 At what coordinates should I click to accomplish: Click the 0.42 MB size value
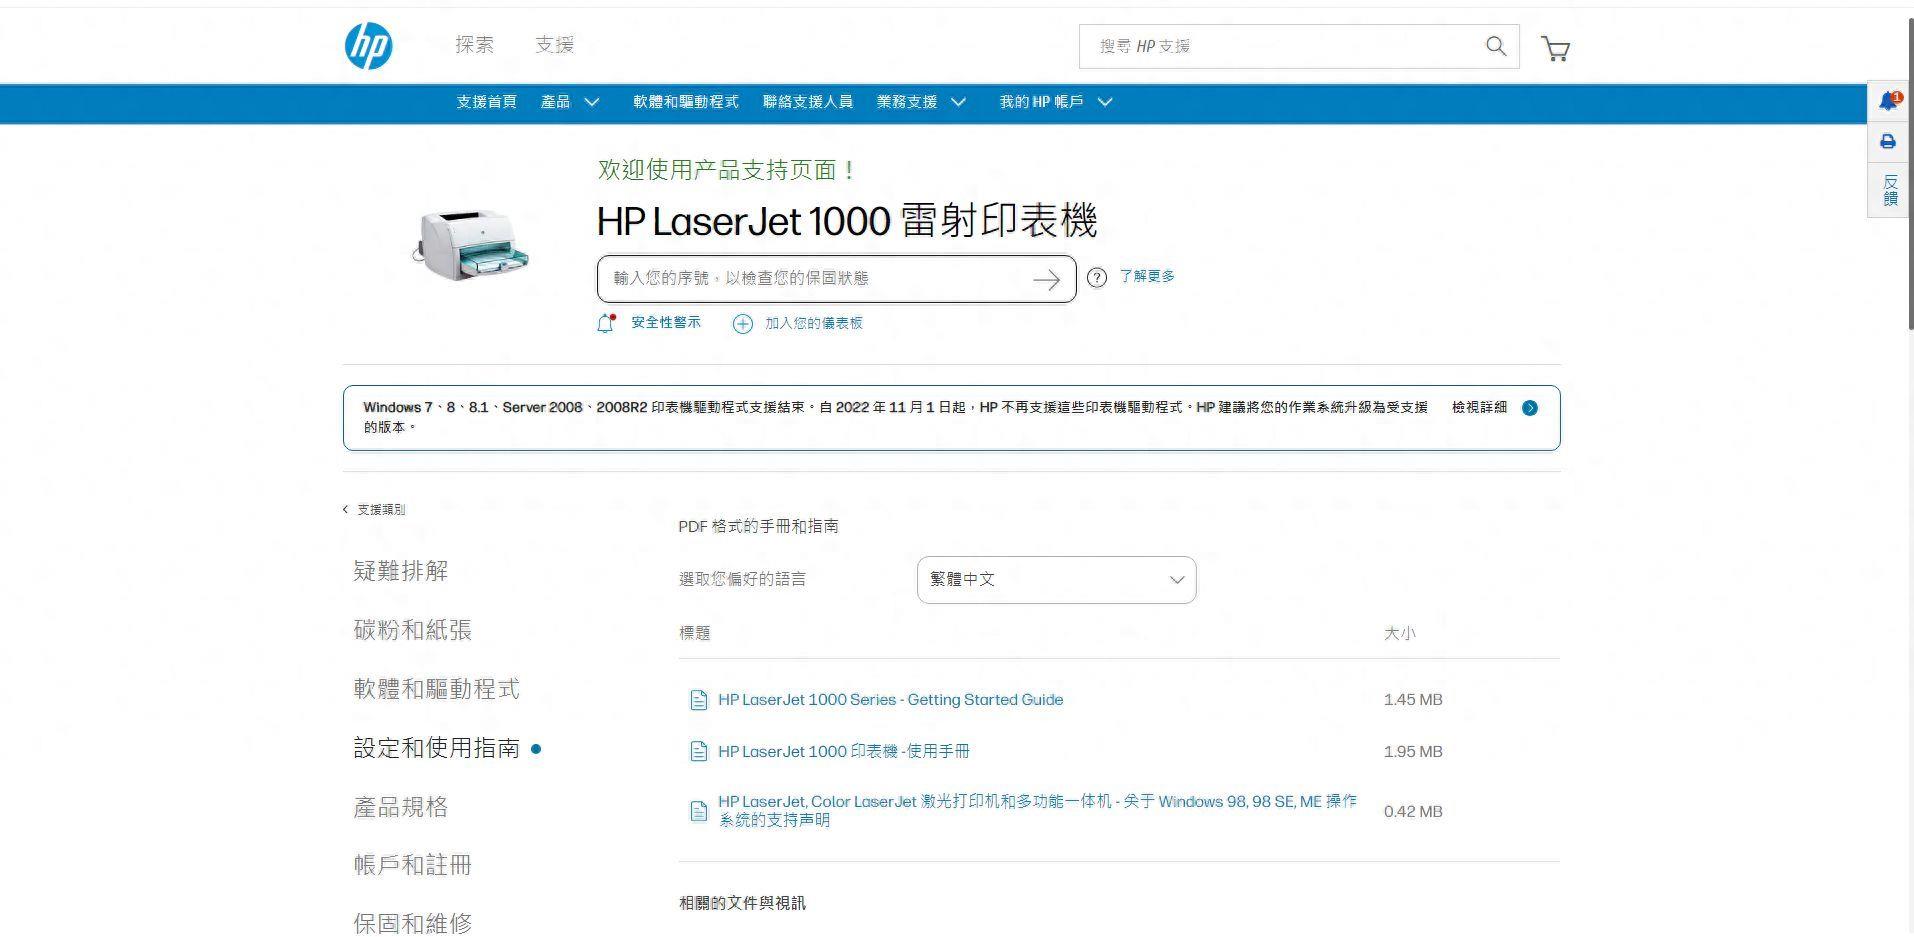coord(1413,812)
